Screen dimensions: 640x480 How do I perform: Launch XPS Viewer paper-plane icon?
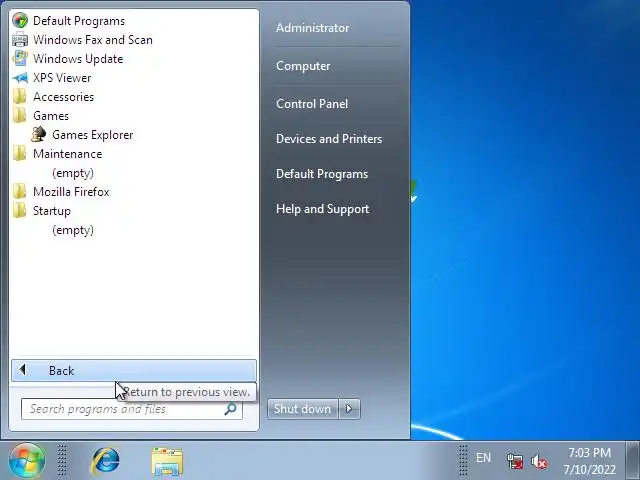pos(20,78)
